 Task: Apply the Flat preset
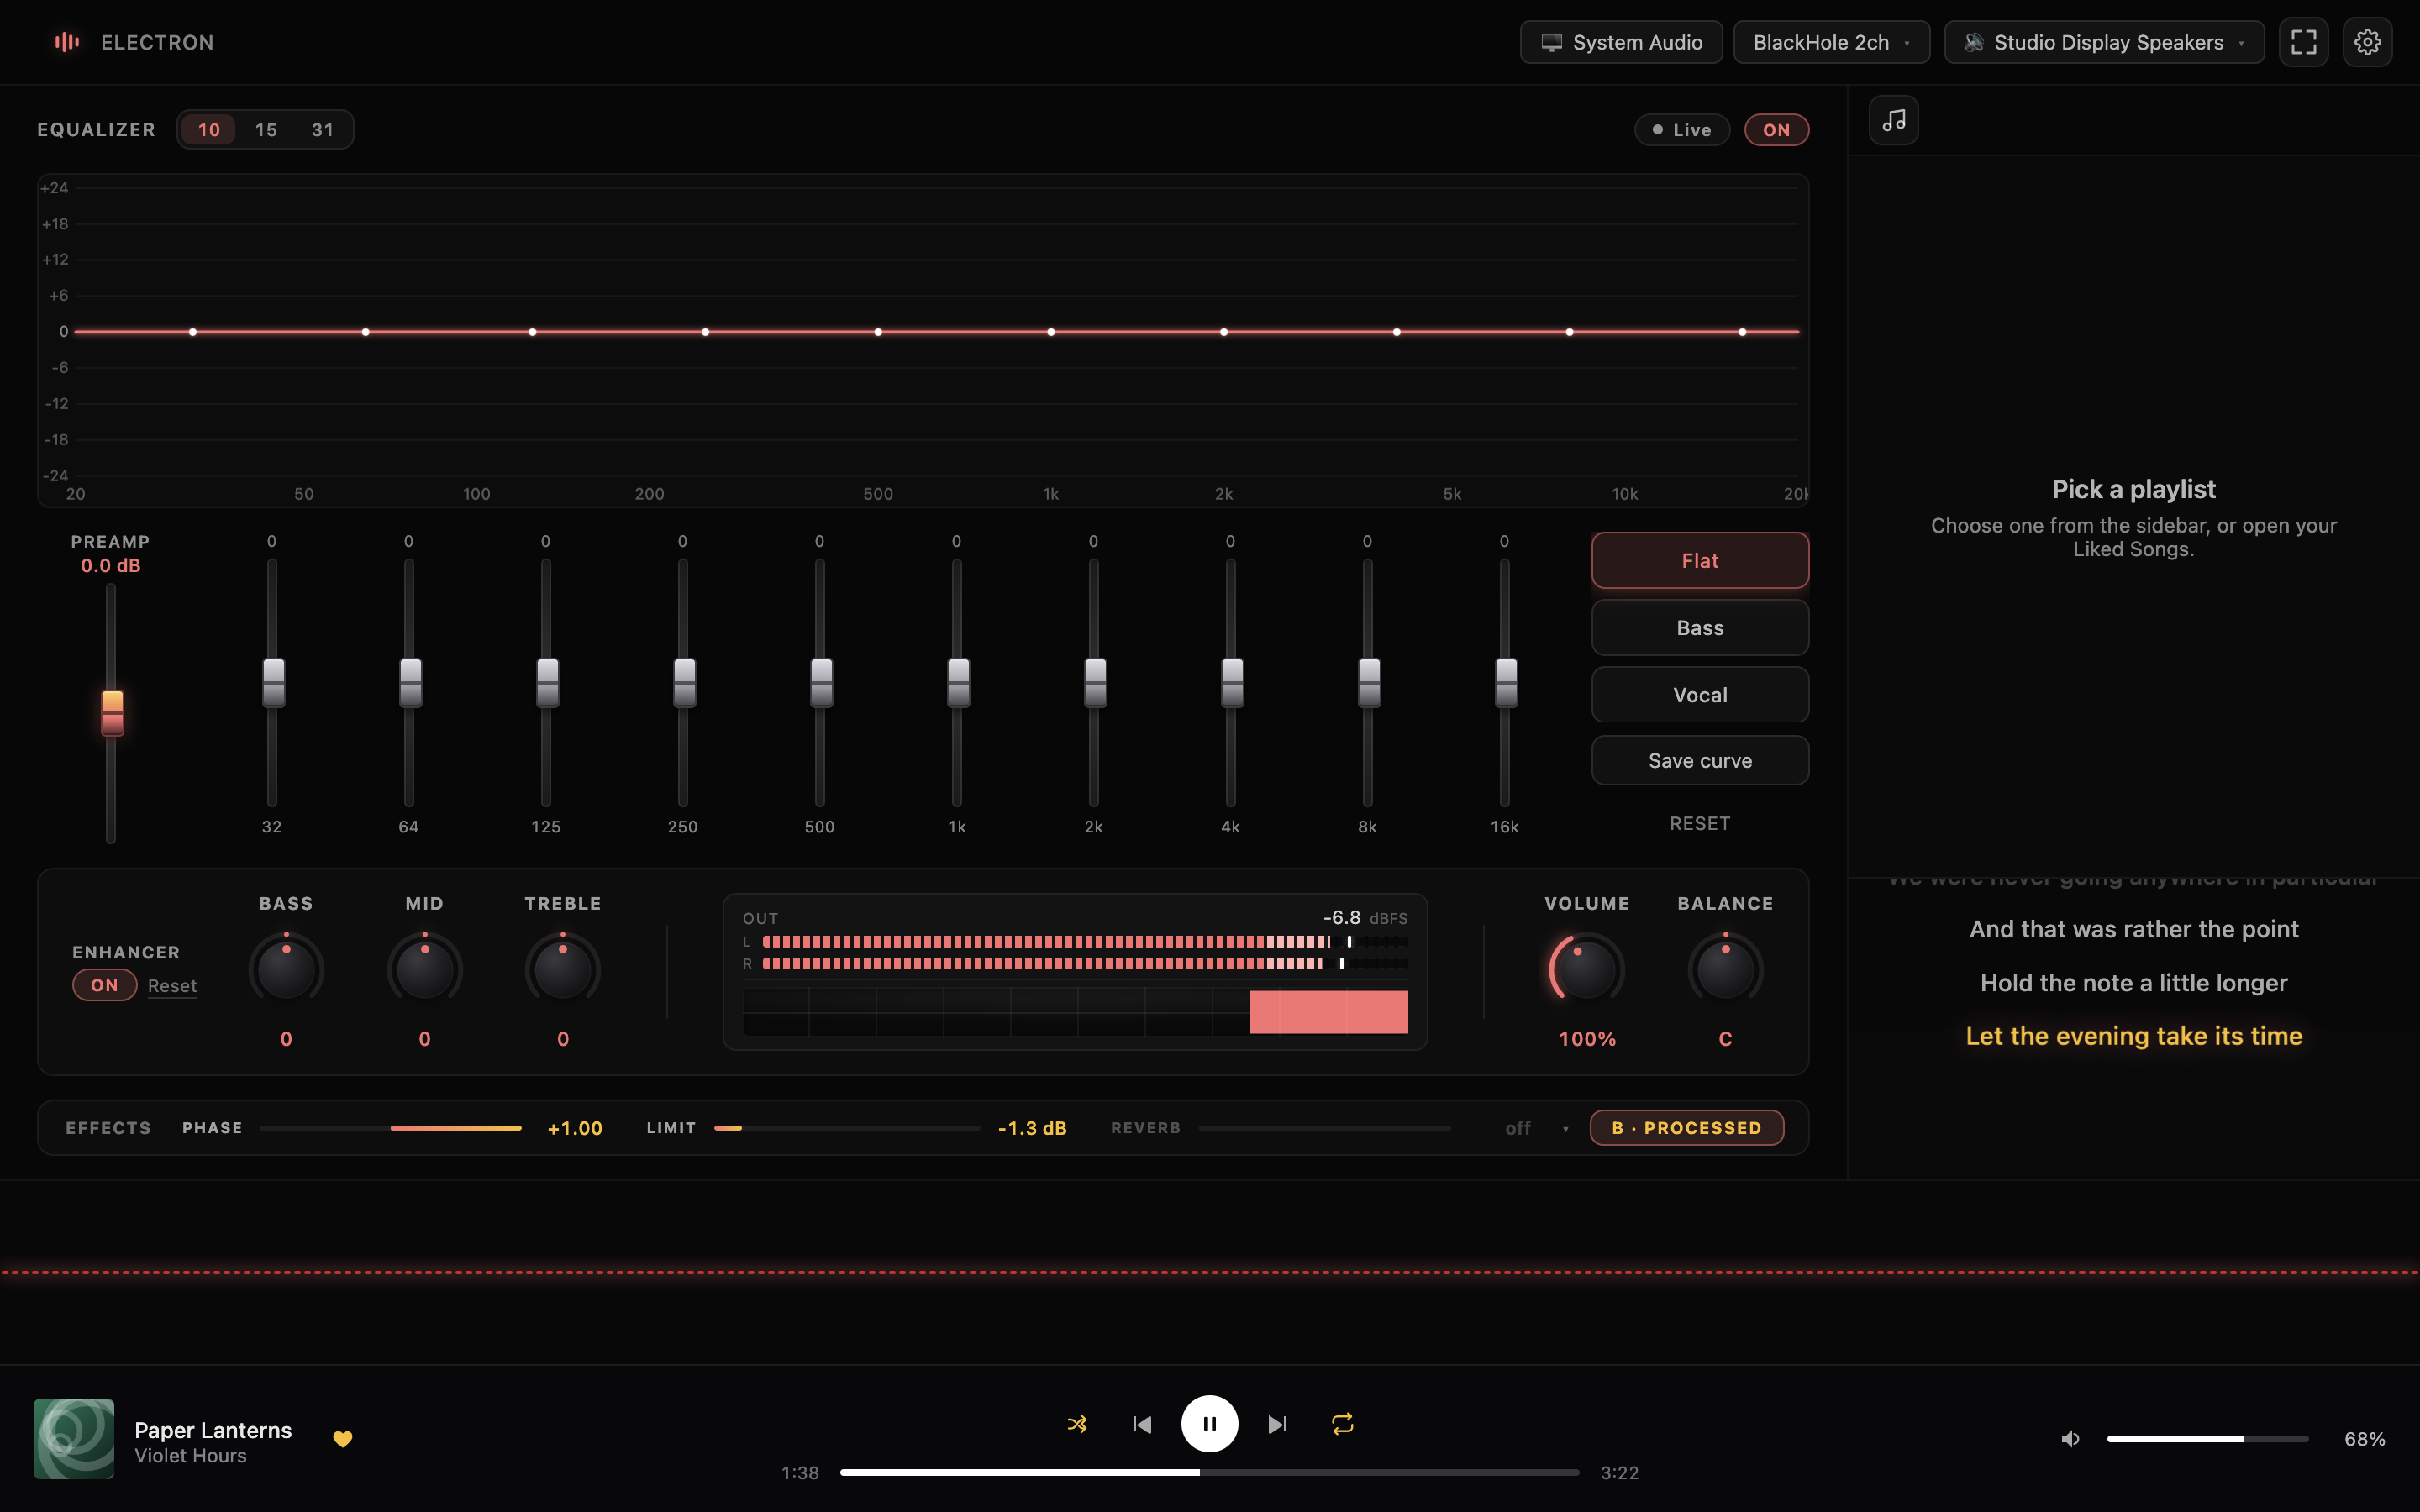coord(1700,560)
